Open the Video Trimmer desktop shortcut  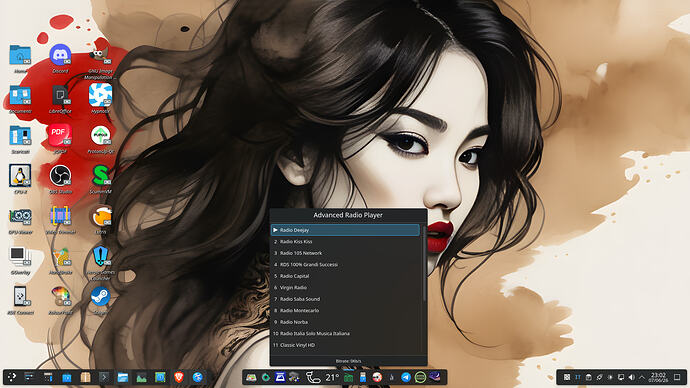coord(60,216)
